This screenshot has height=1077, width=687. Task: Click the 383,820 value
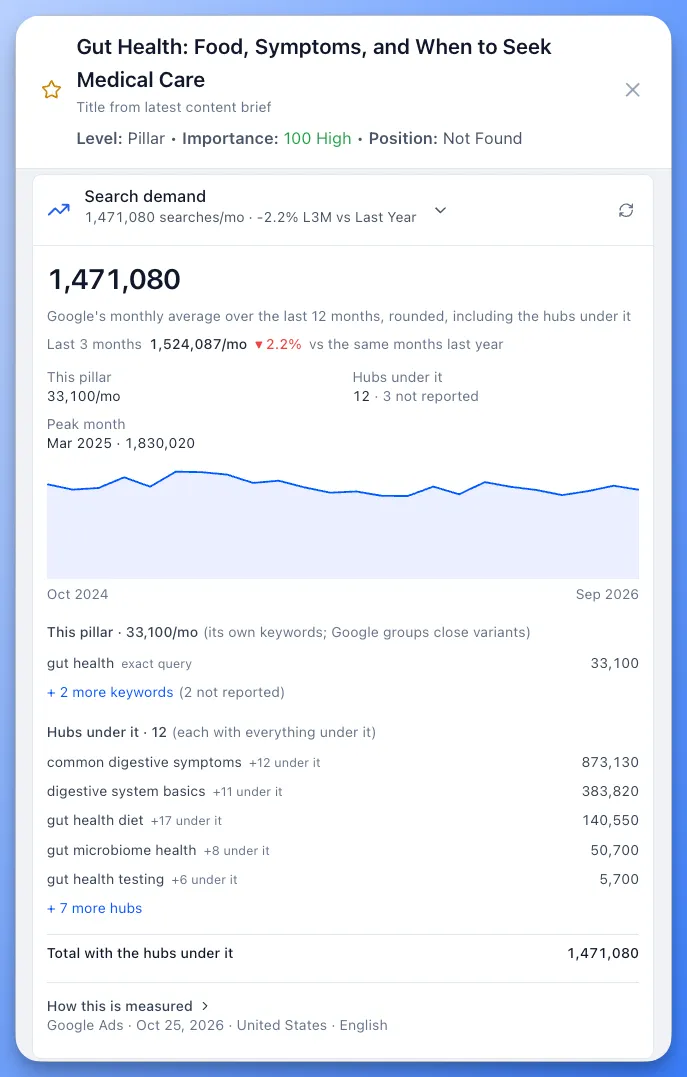click(x=610, y=791)
